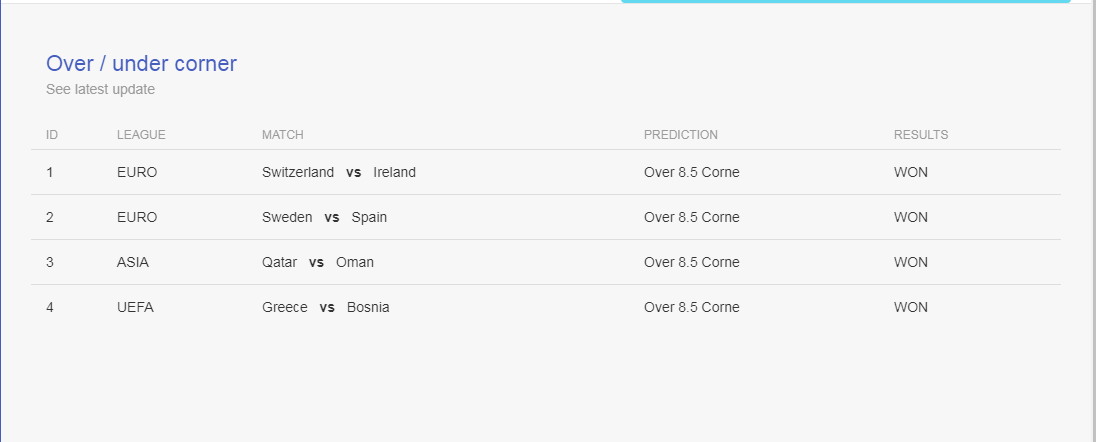Click the MATCH column header
Screen dimensions: 1096x442
coord(282,135)
